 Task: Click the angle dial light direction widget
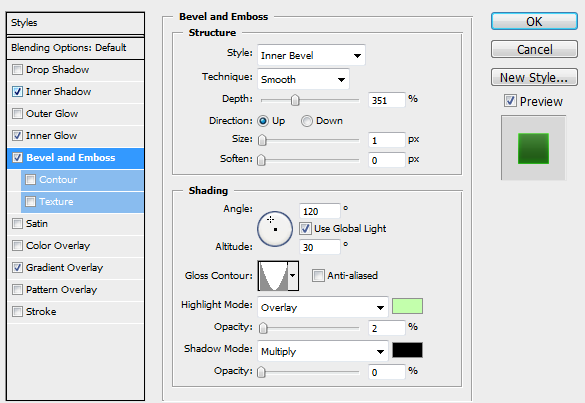[275, 229]
